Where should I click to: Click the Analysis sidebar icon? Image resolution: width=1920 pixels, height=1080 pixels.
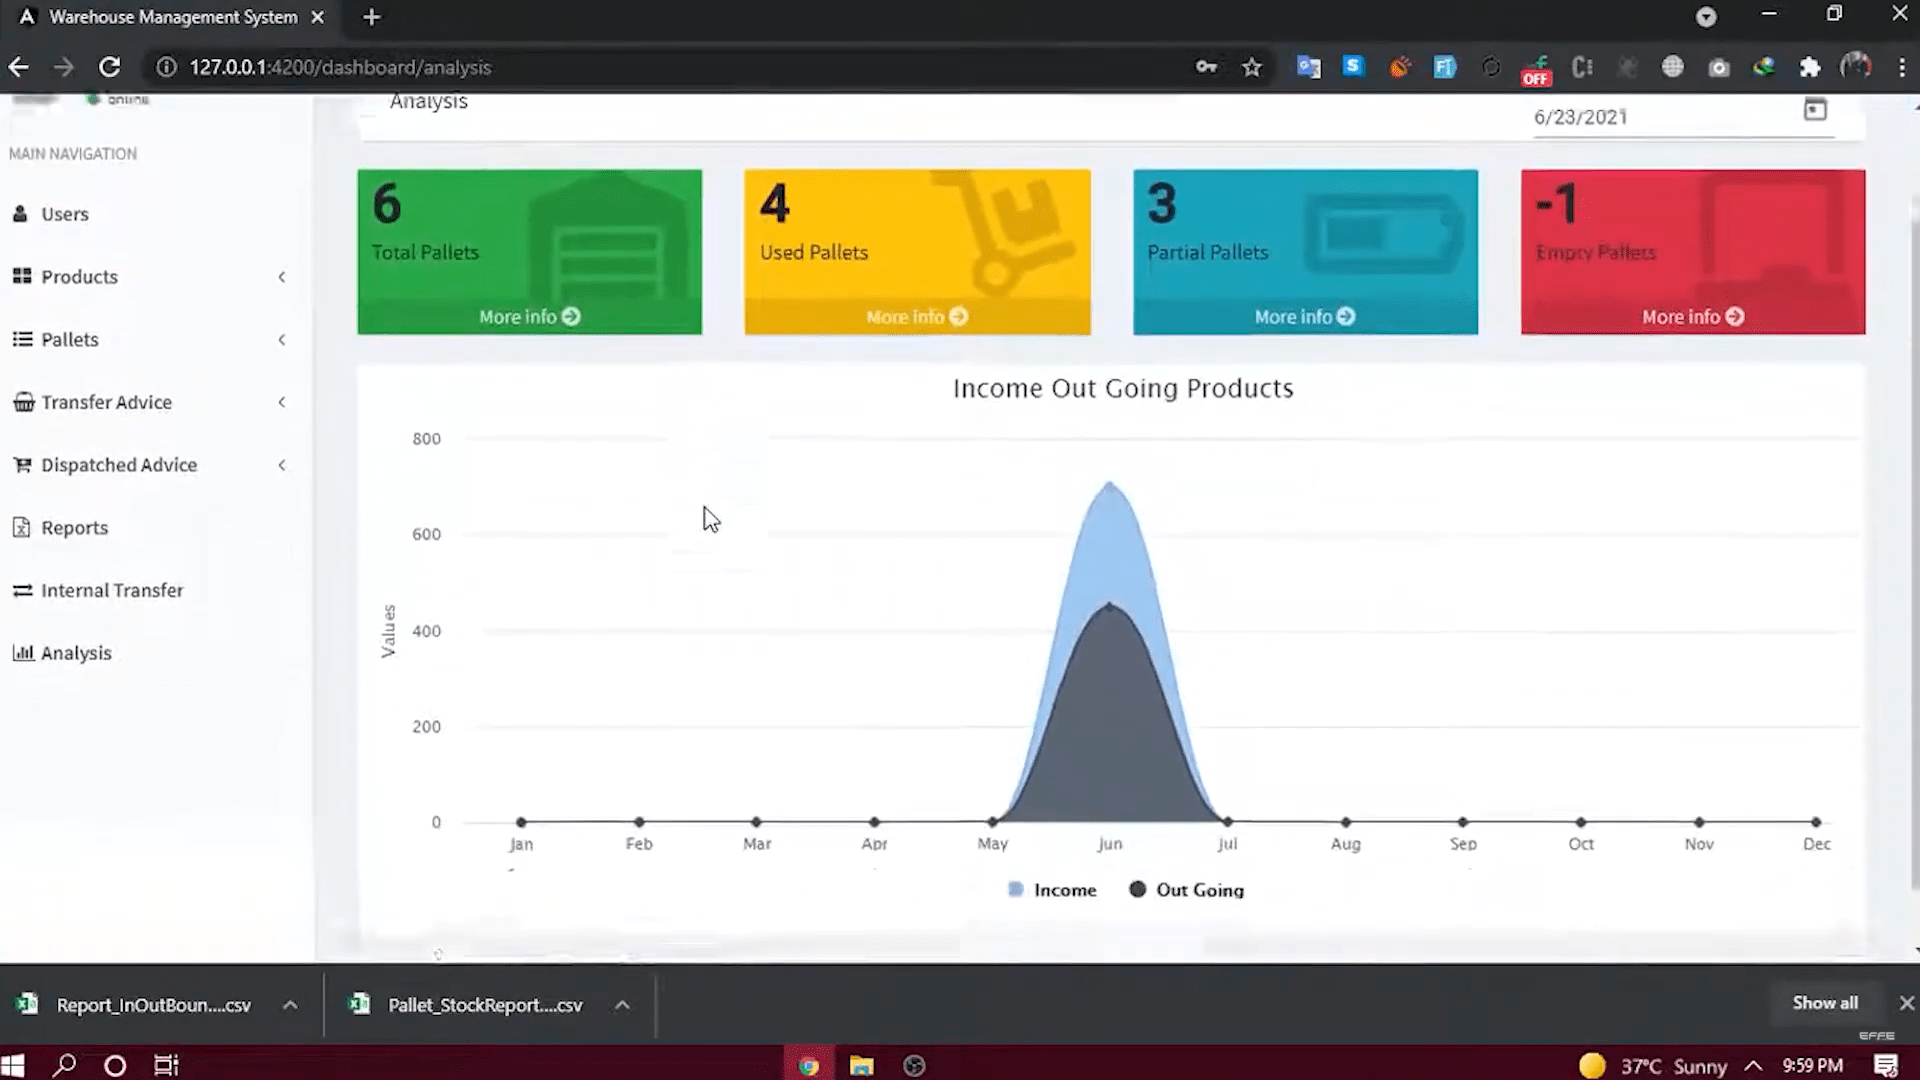[22, 653]
